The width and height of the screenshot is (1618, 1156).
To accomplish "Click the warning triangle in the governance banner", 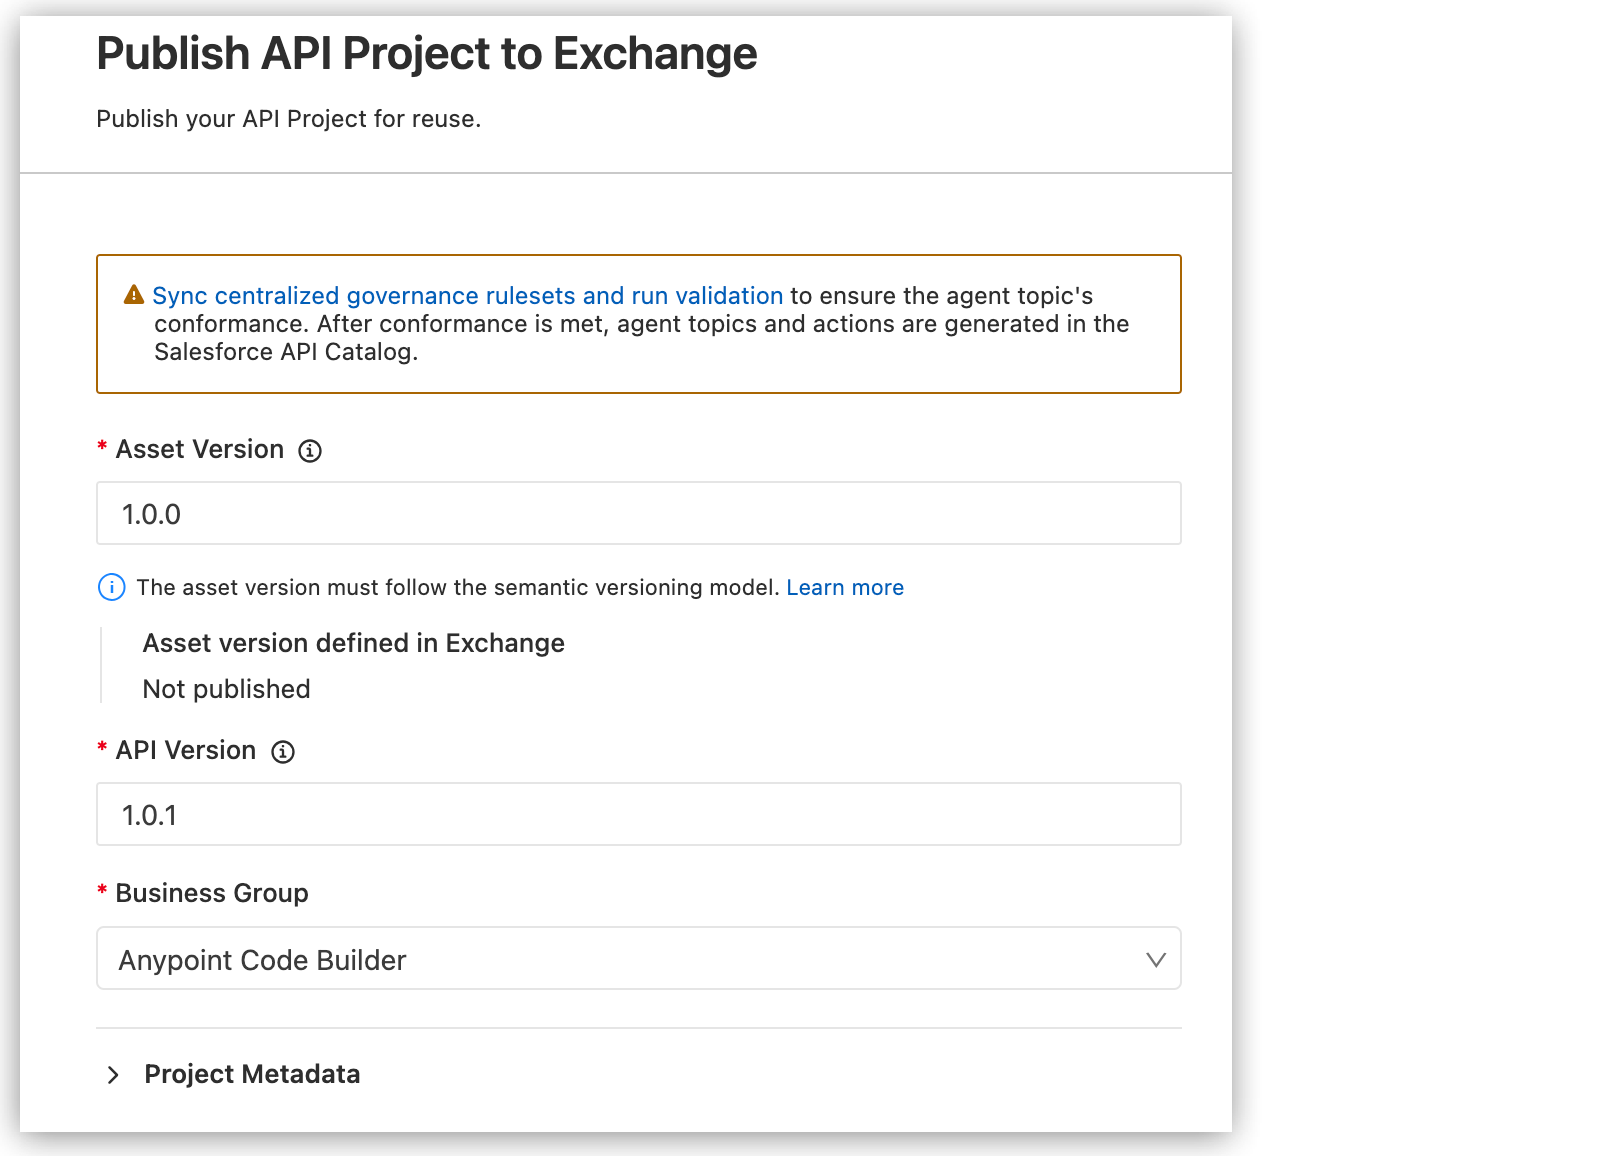I will click(132, 294).
